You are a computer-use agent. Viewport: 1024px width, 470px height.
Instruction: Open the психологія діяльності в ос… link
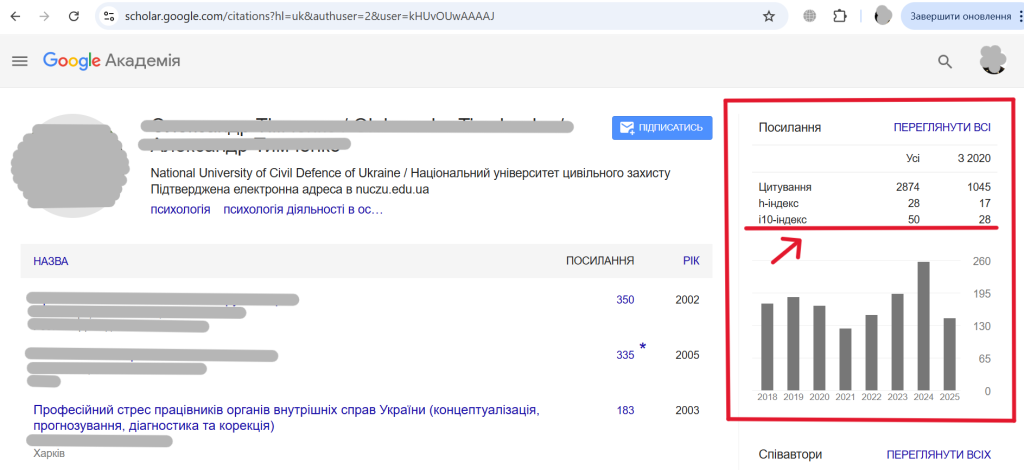(x=303, y=210)
